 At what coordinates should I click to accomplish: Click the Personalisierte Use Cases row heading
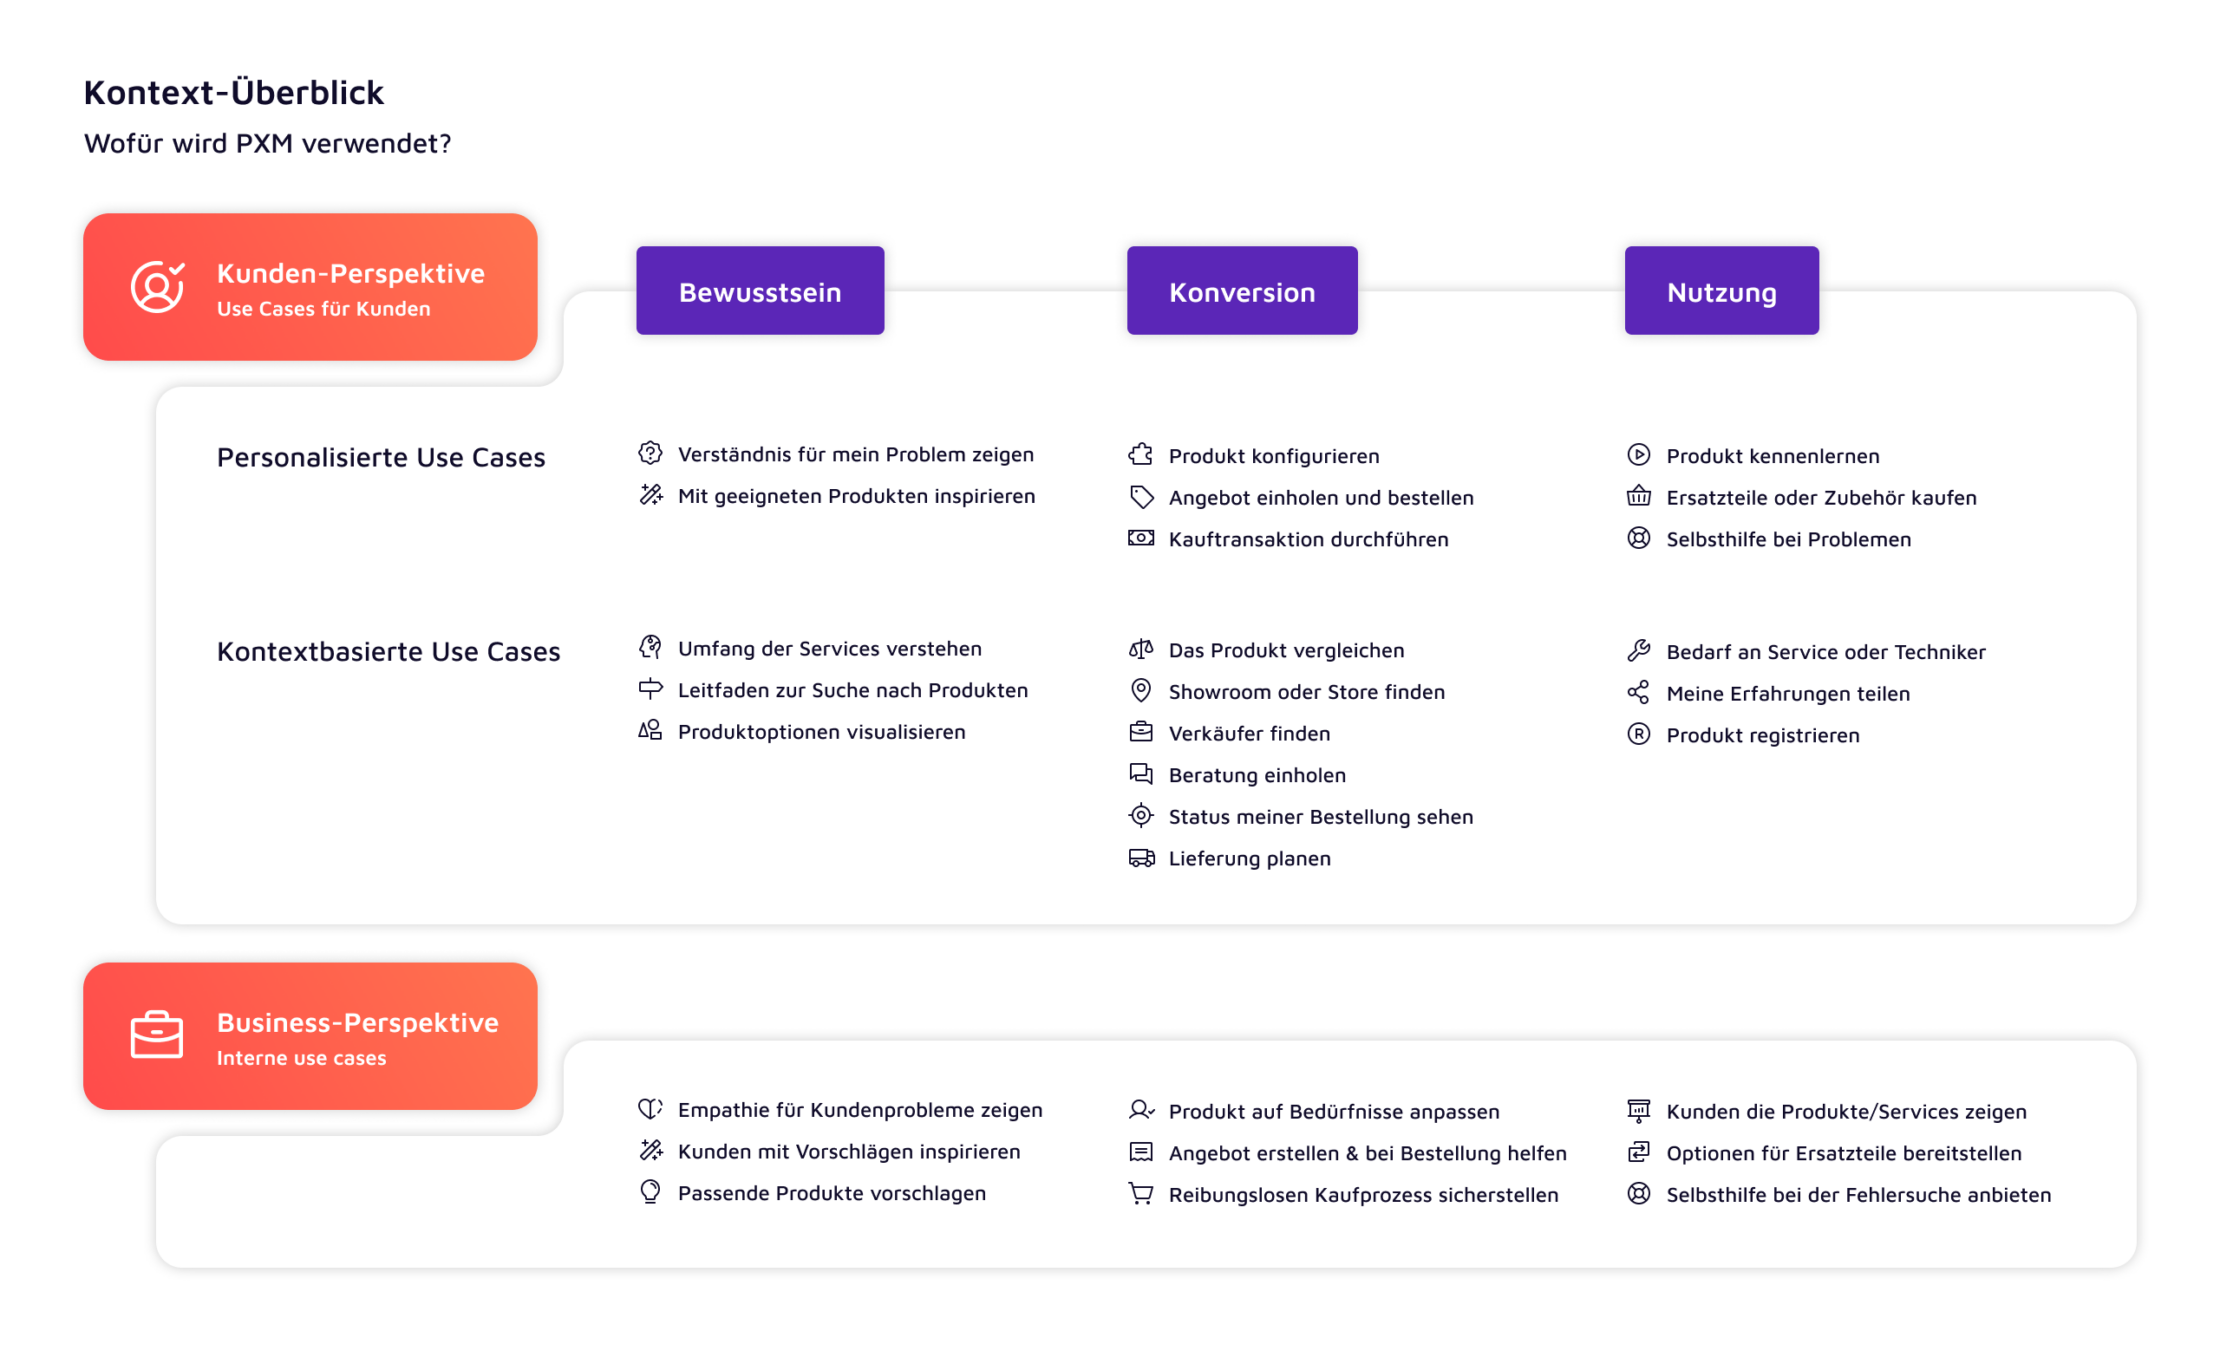tap(381, 457)
